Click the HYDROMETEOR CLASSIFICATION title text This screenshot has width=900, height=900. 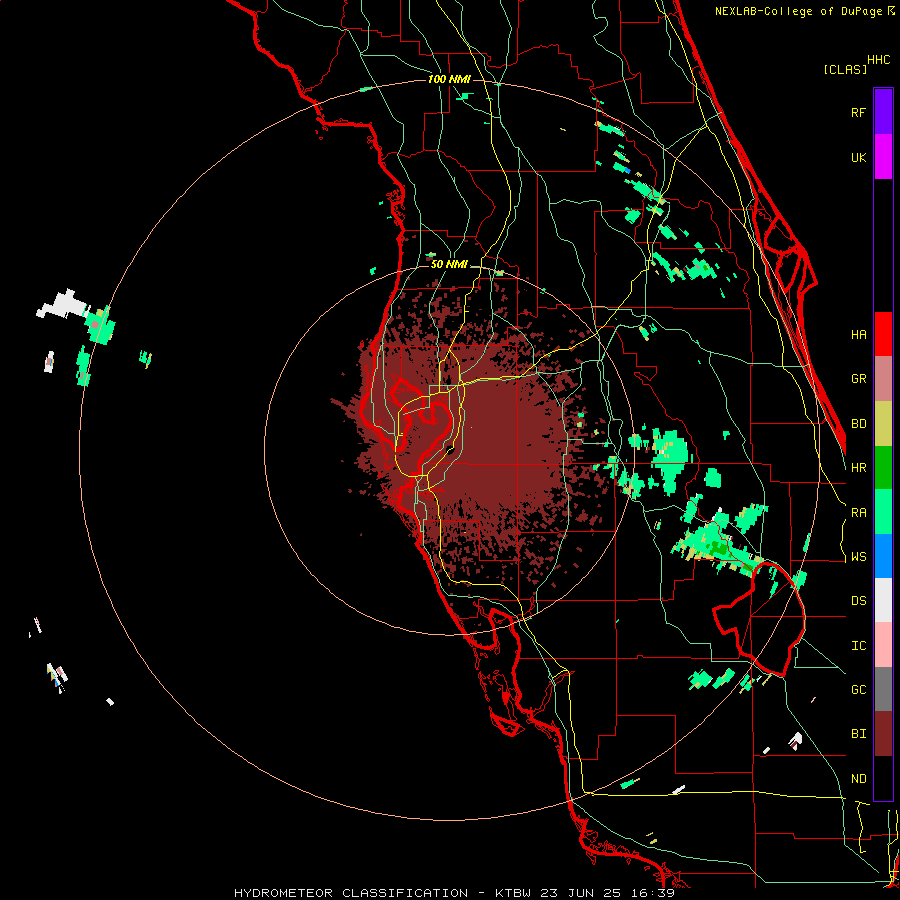coord(351,893)
